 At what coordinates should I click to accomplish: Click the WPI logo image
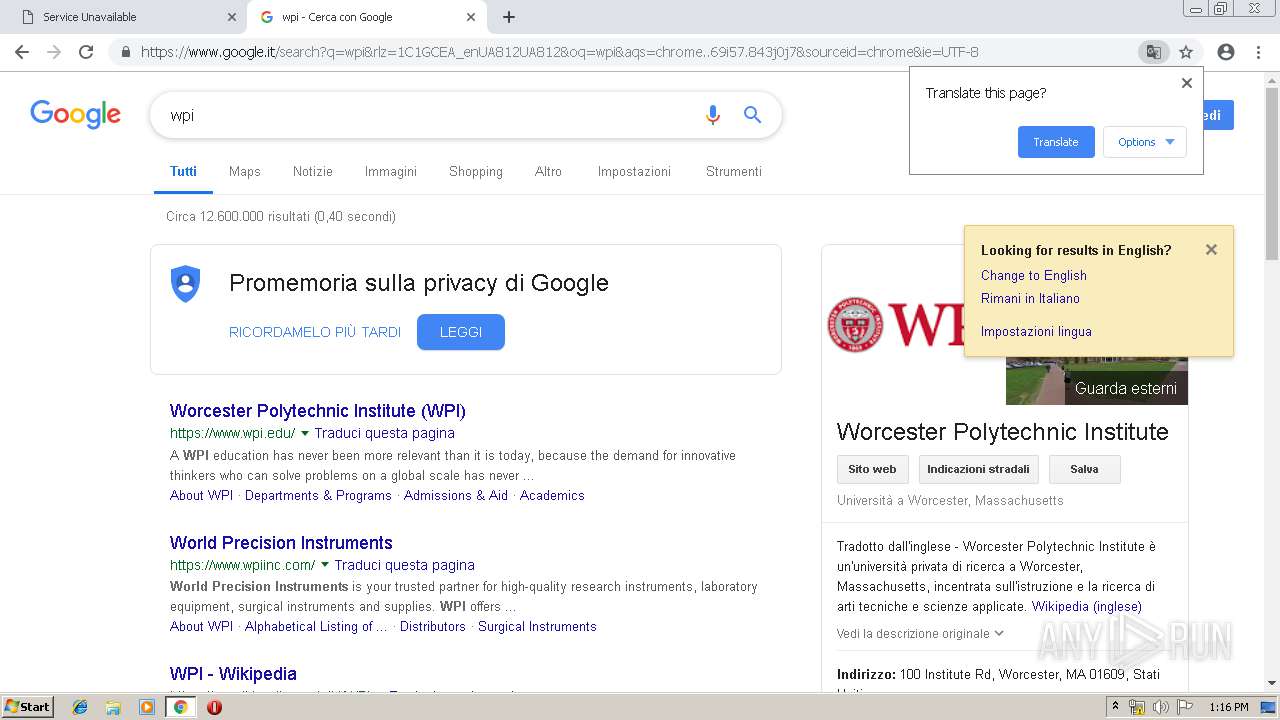click(895, 324)
